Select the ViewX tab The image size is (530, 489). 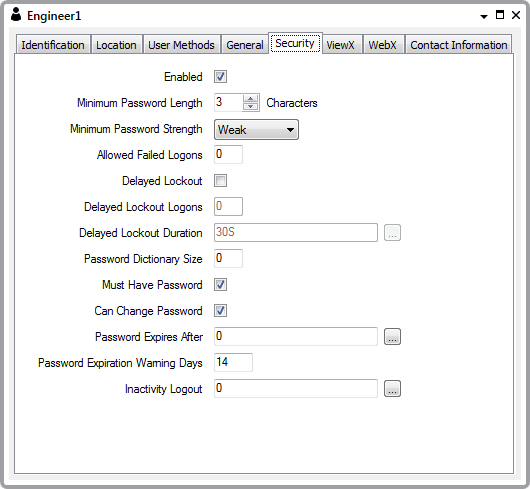[340, 45]
